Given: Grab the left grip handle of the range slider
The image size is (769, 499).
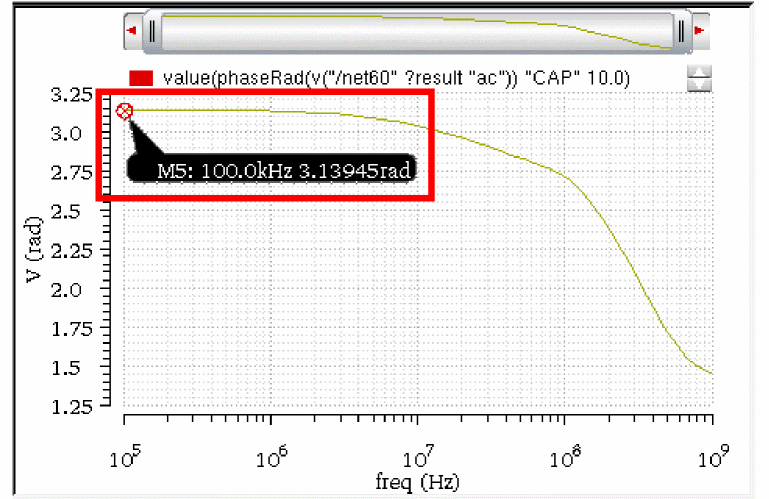Looking at the screenshot, I should pyautogui.click(x=152, y=31).
